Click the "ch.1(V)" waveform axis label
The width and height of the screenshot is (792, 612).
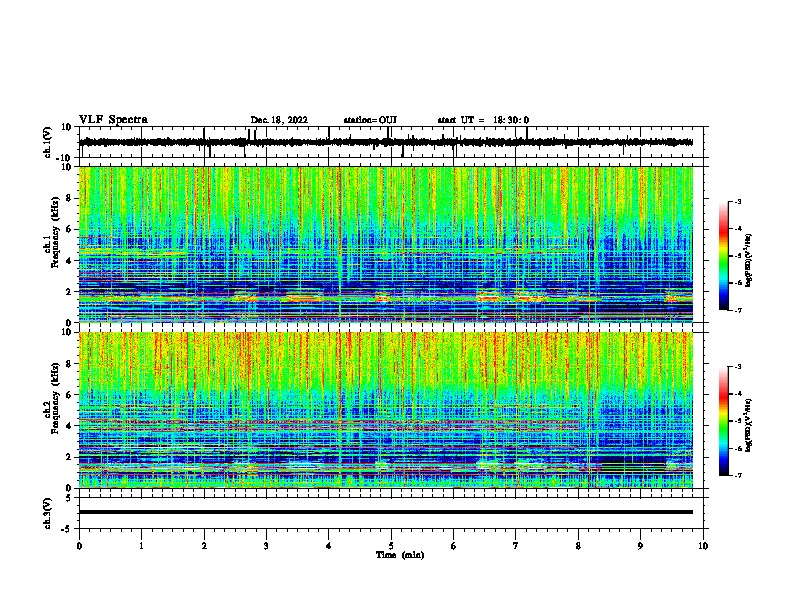coord(48,142)
